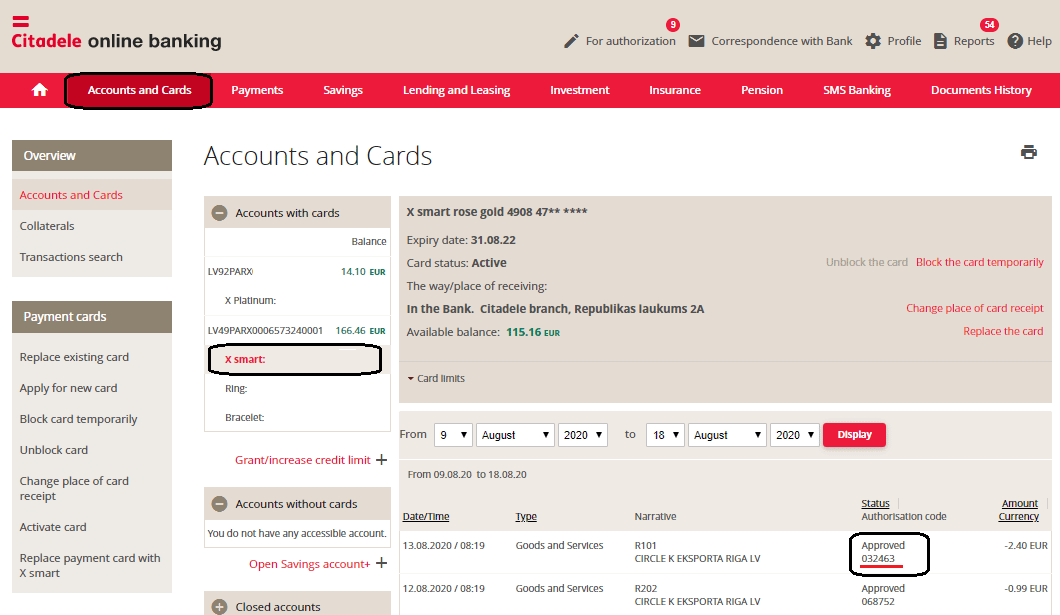This screenshot has height=615, width=1060.
Task: Open the Investment tab
Action: click(x=579, y=90)
